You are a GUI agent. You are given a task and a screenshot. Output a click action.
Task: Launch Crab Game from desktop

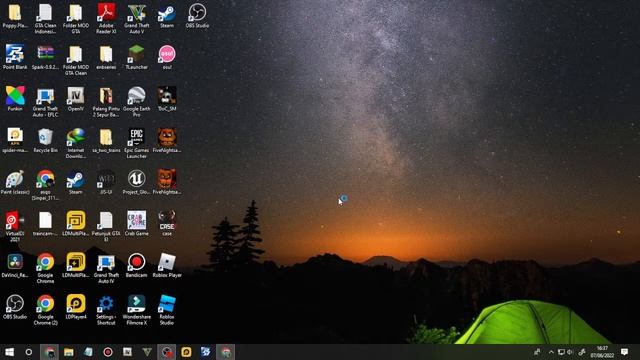pyautogui.click(x=136, y=224)
